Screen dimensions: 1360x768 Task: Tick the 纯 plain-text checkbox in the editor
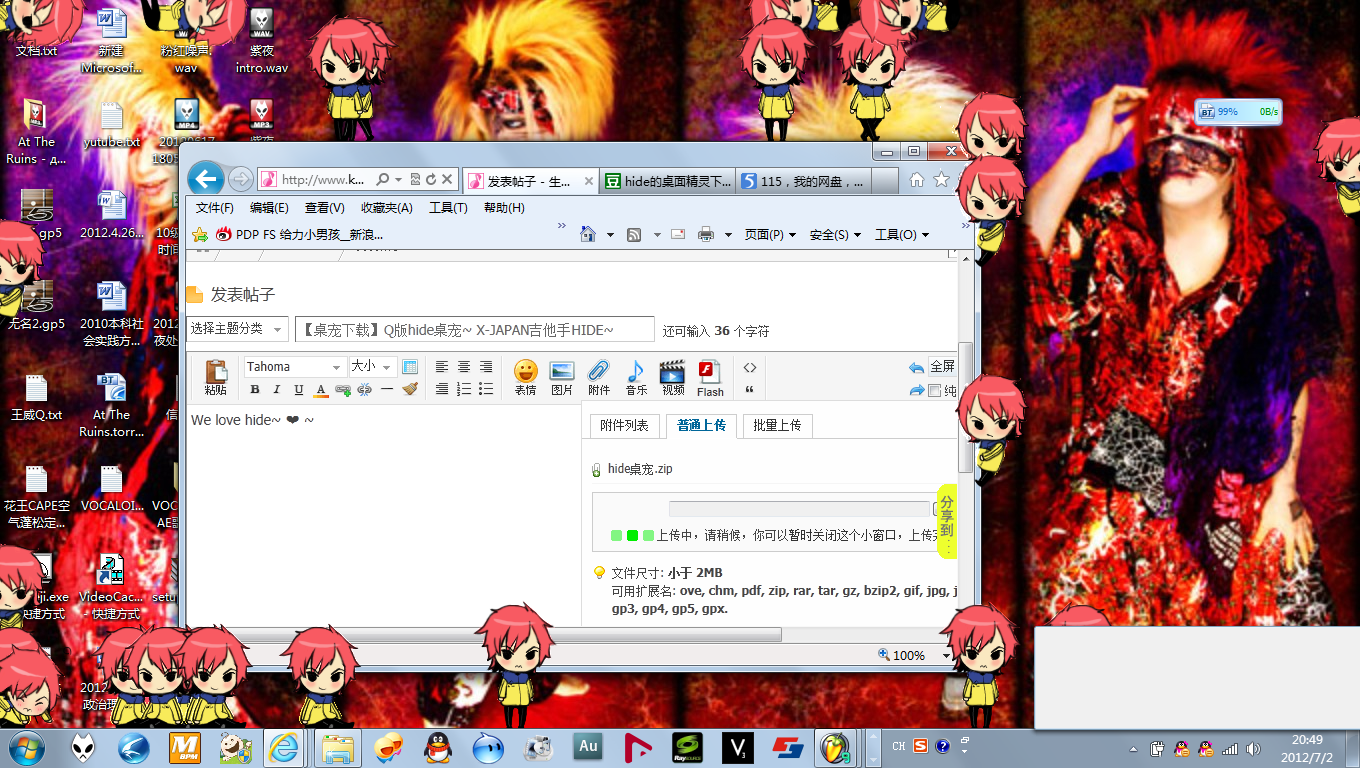[935, 391]
